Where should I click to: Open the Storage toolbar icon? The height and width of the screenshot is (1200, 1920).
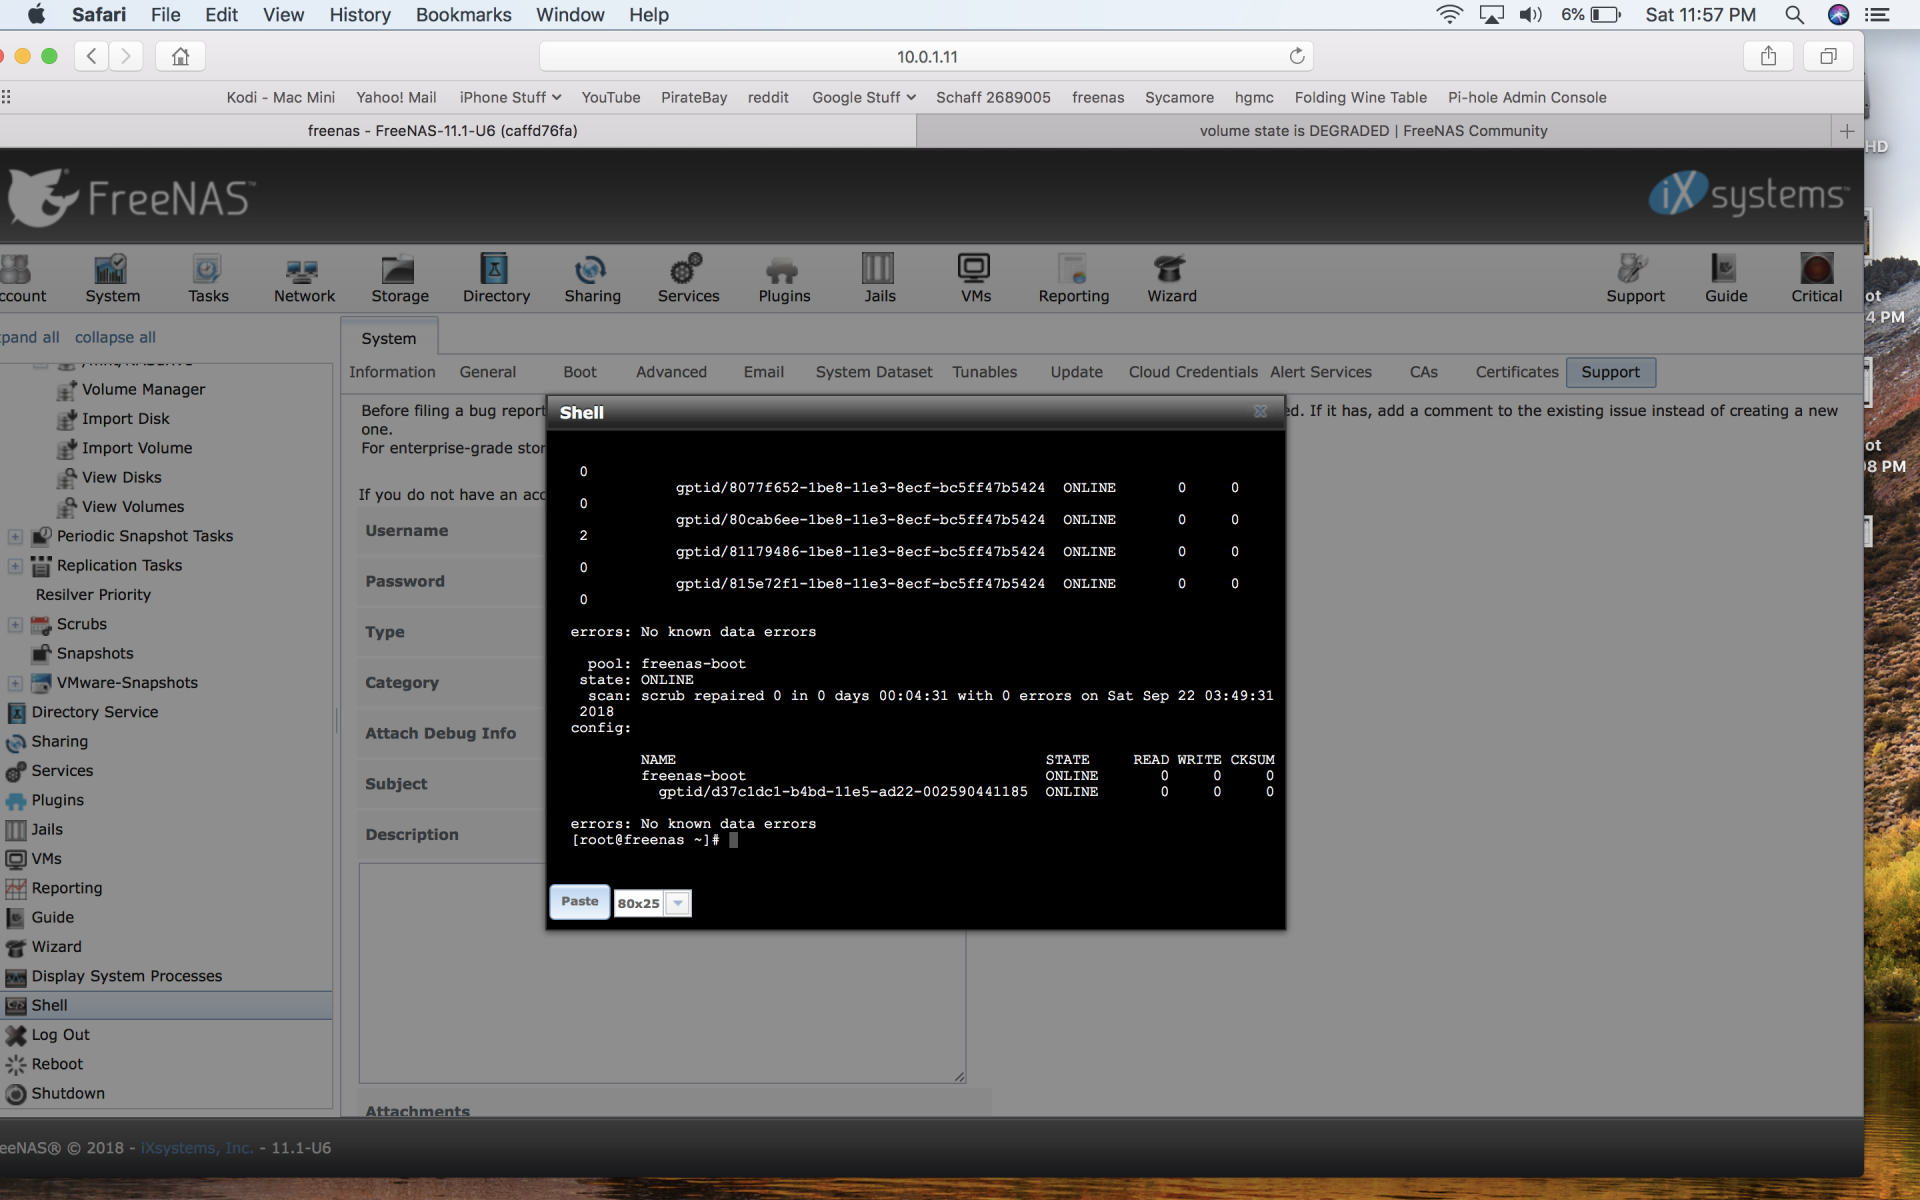[400, 278]
